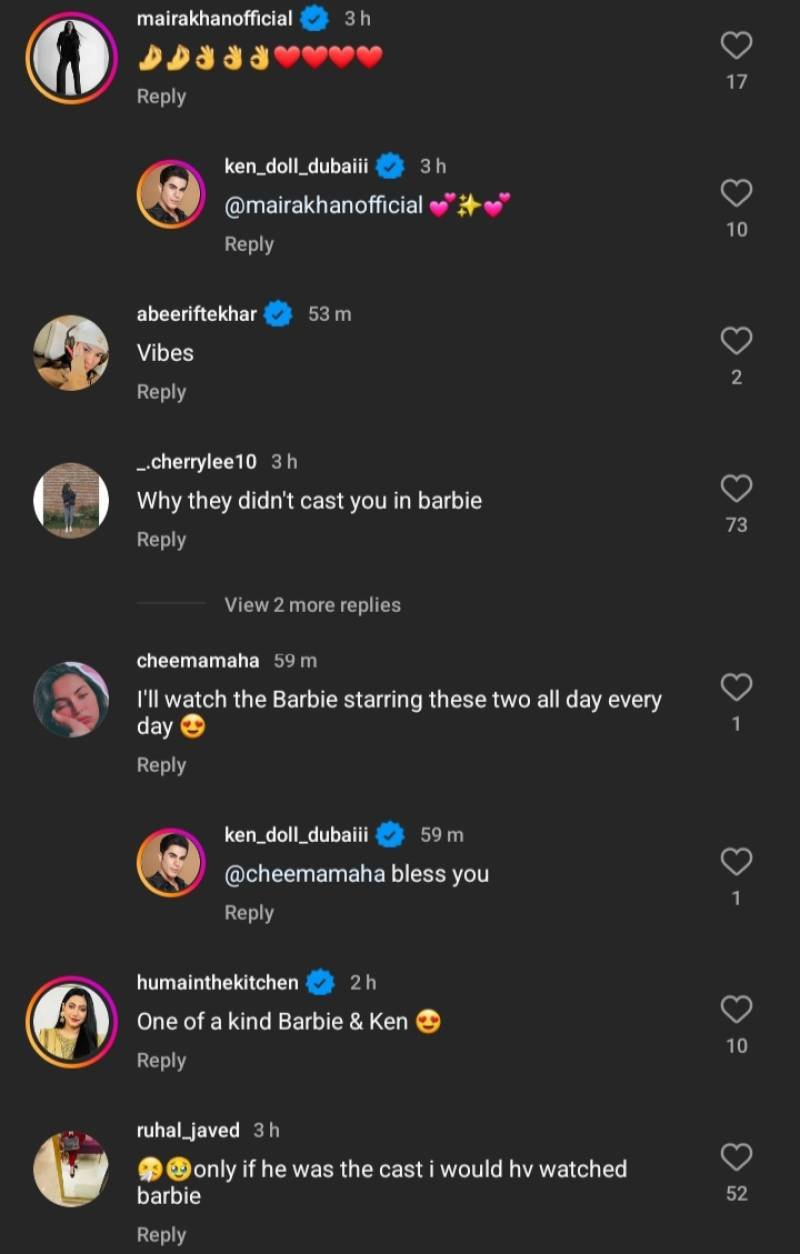This screenshot has height=1254, width=800.
Task: Open cheemamaha's avatar
Action: tap(71, 699)
